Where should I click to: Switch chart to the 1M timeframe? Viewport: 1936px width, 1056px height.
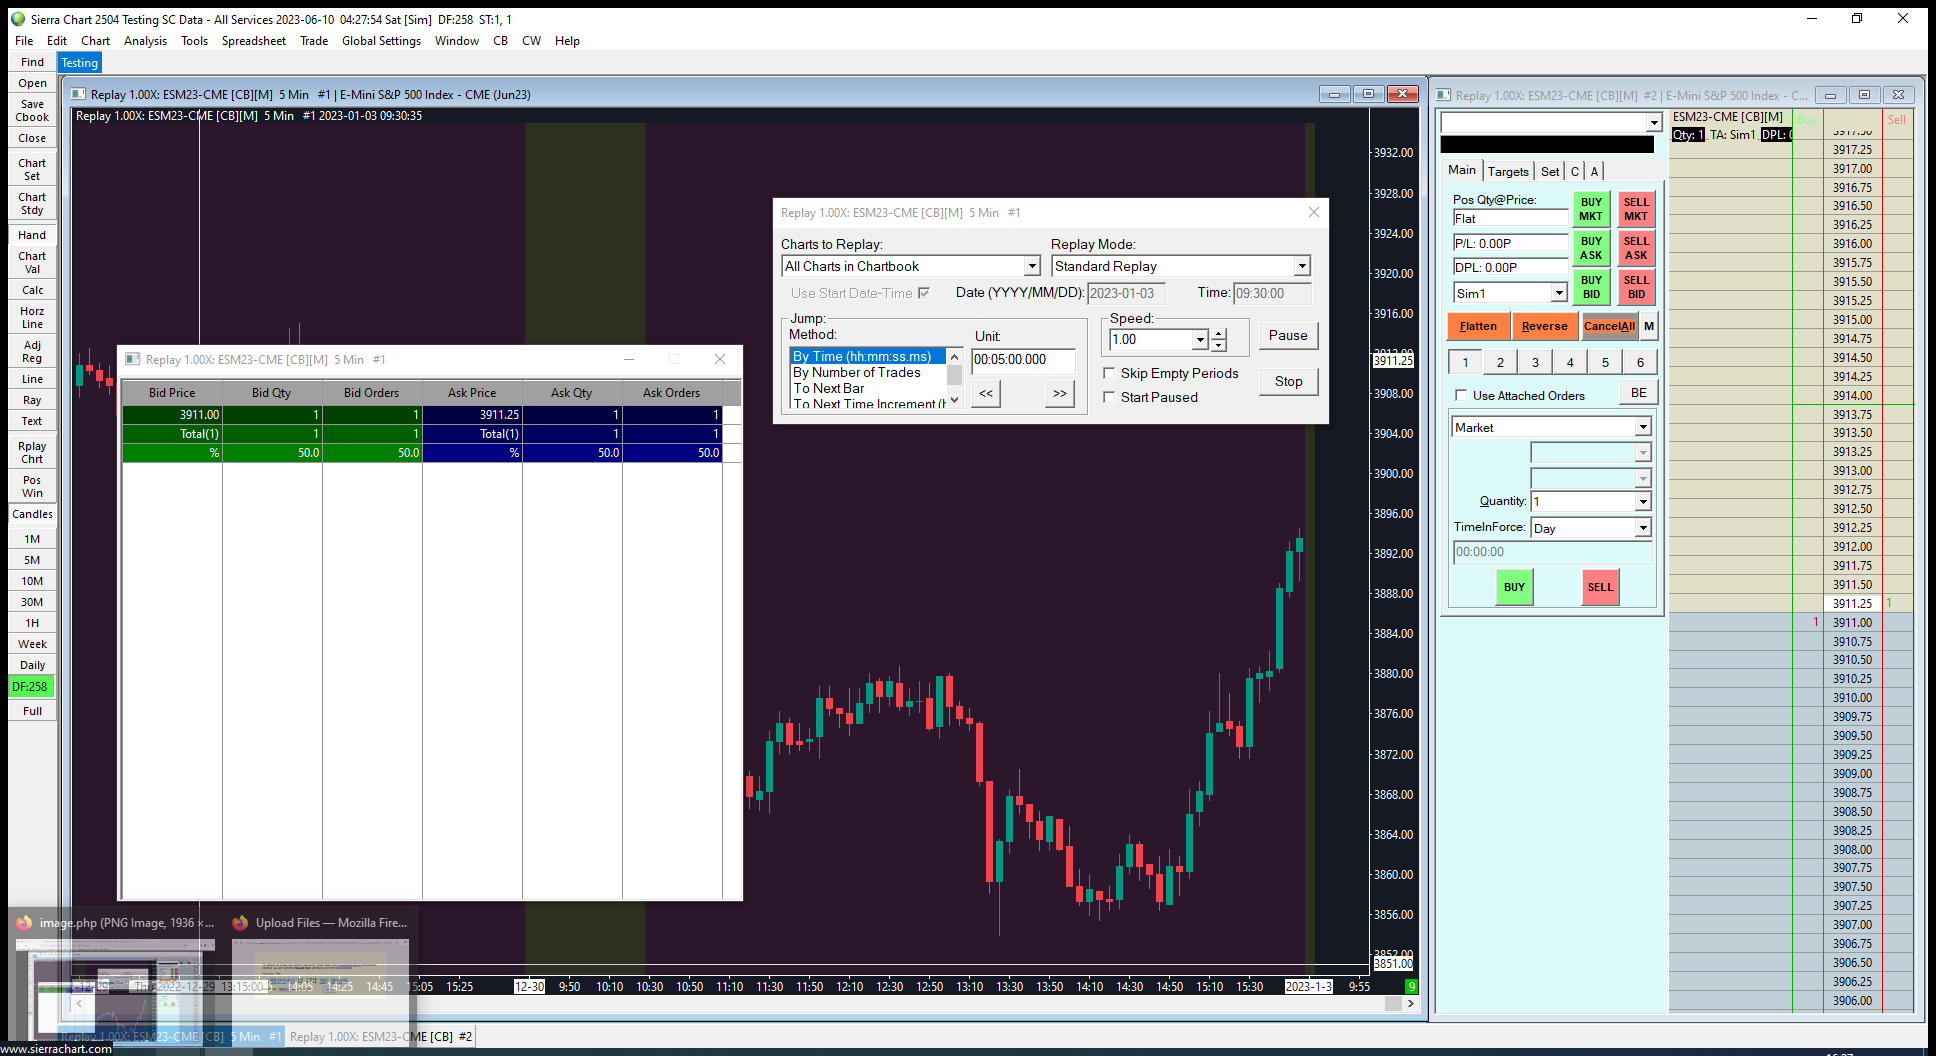click(32, 539)
